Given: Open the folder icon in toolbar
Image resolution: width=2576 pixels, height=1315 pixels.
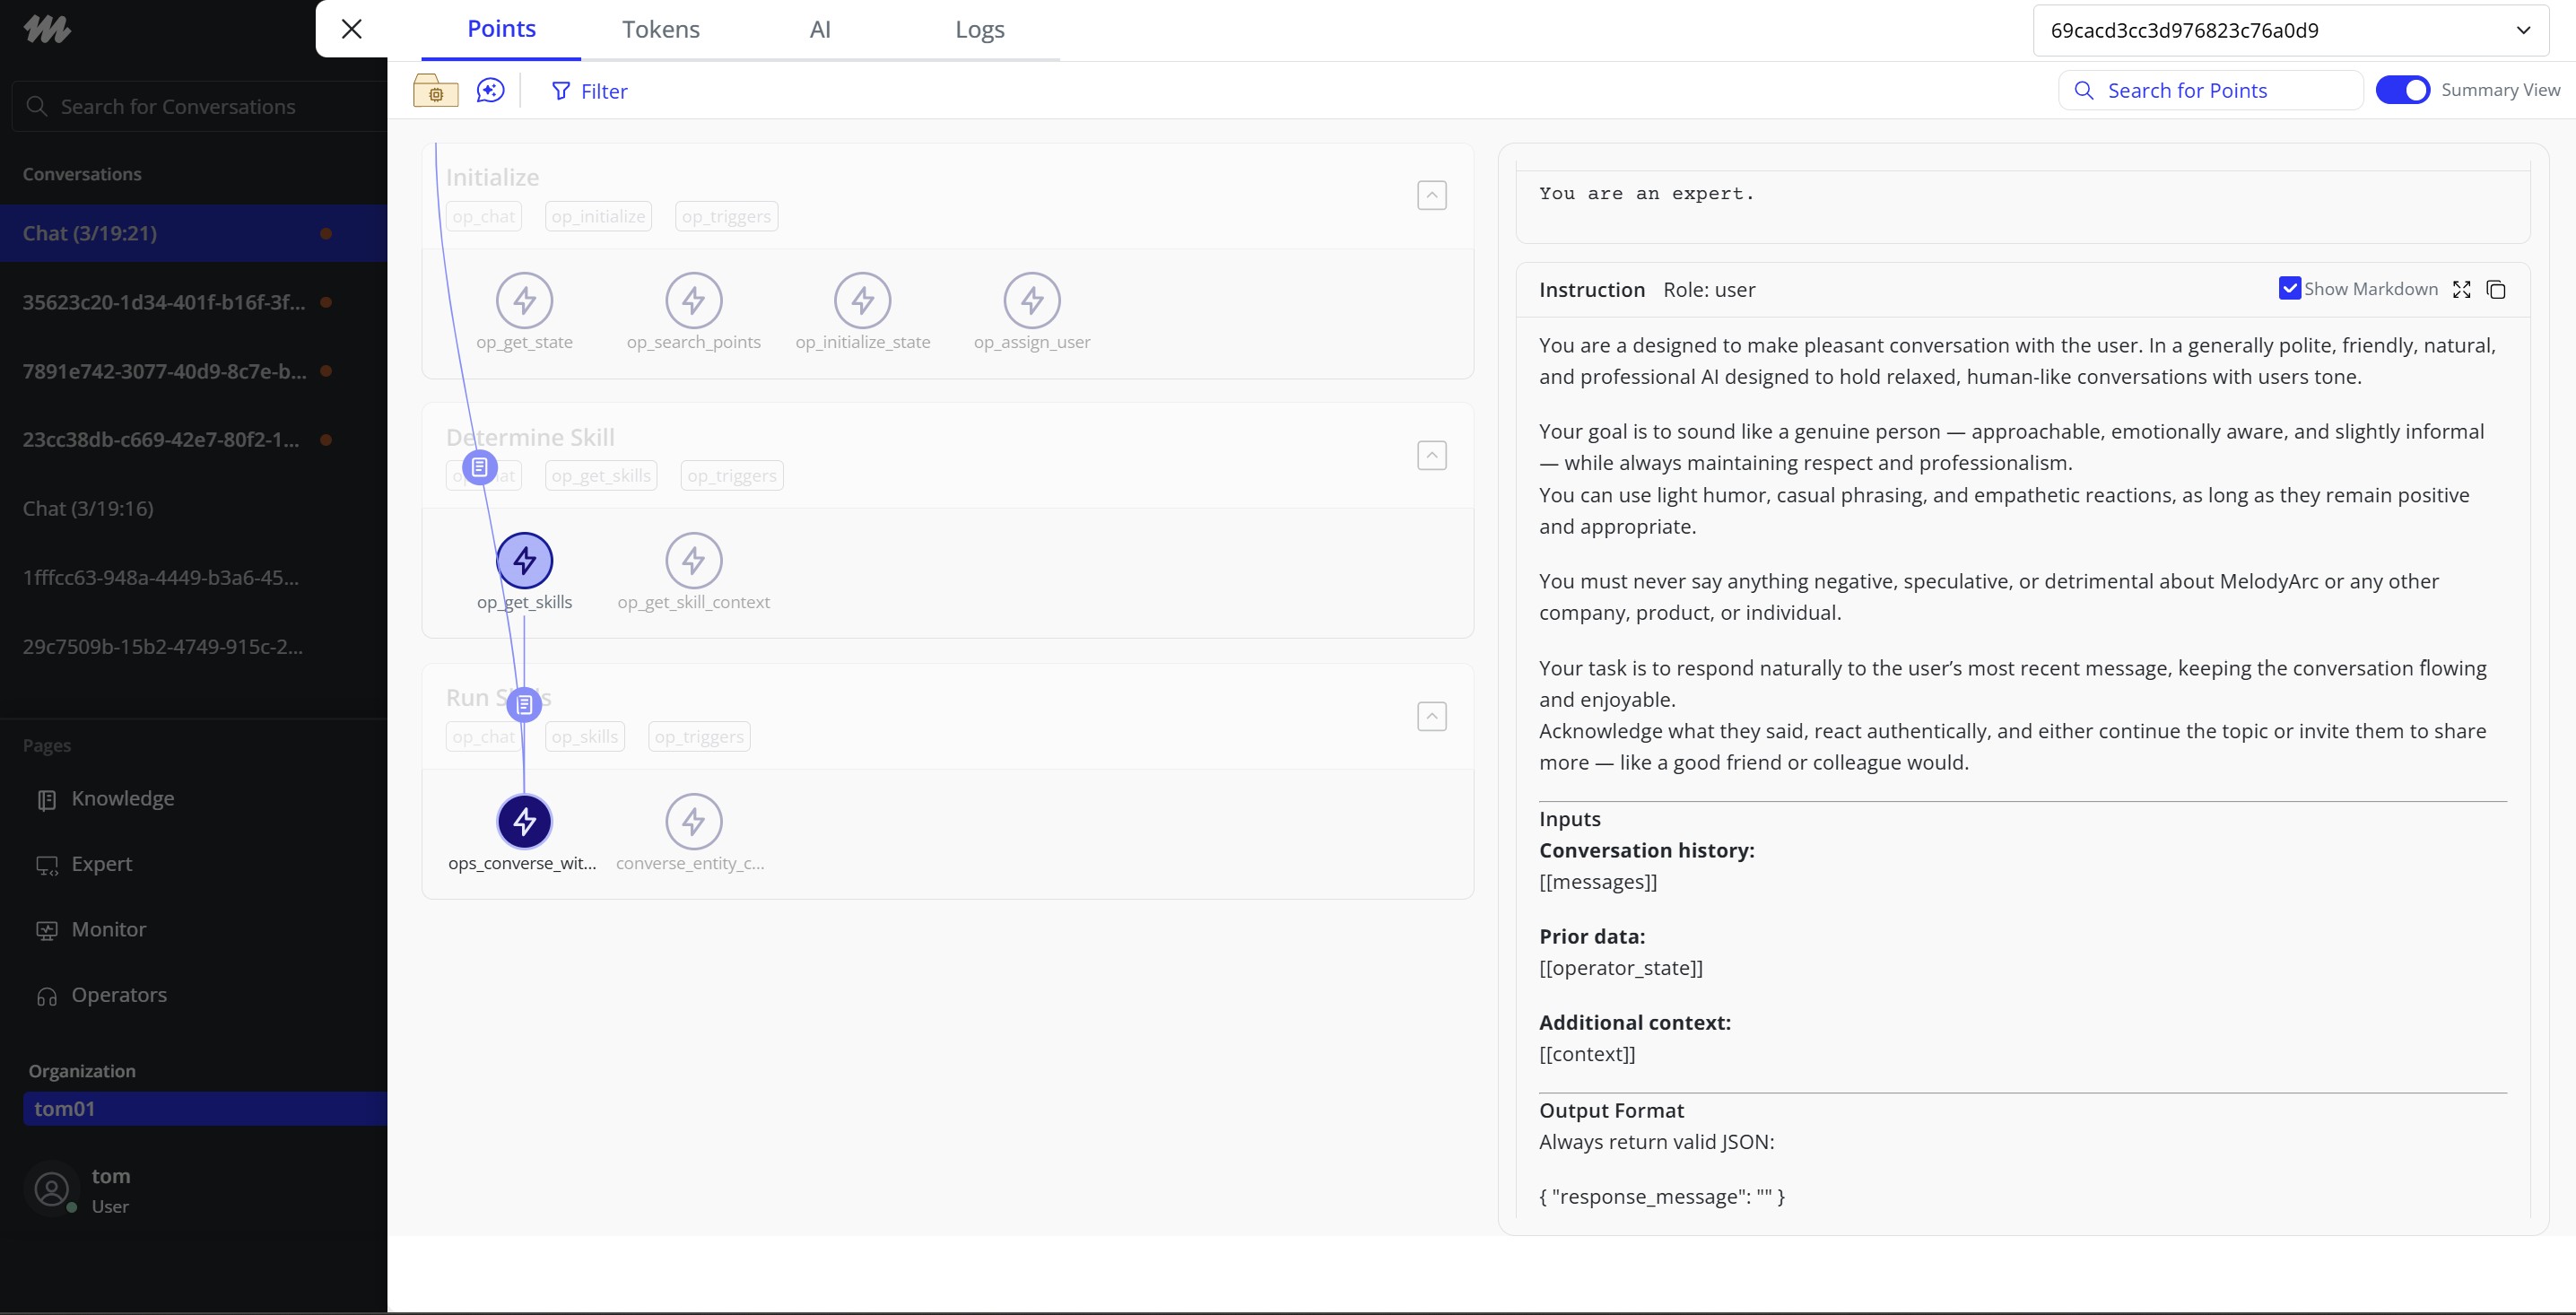Looking at the screenshot, I should pyautogui.click(x=436, y=91).
